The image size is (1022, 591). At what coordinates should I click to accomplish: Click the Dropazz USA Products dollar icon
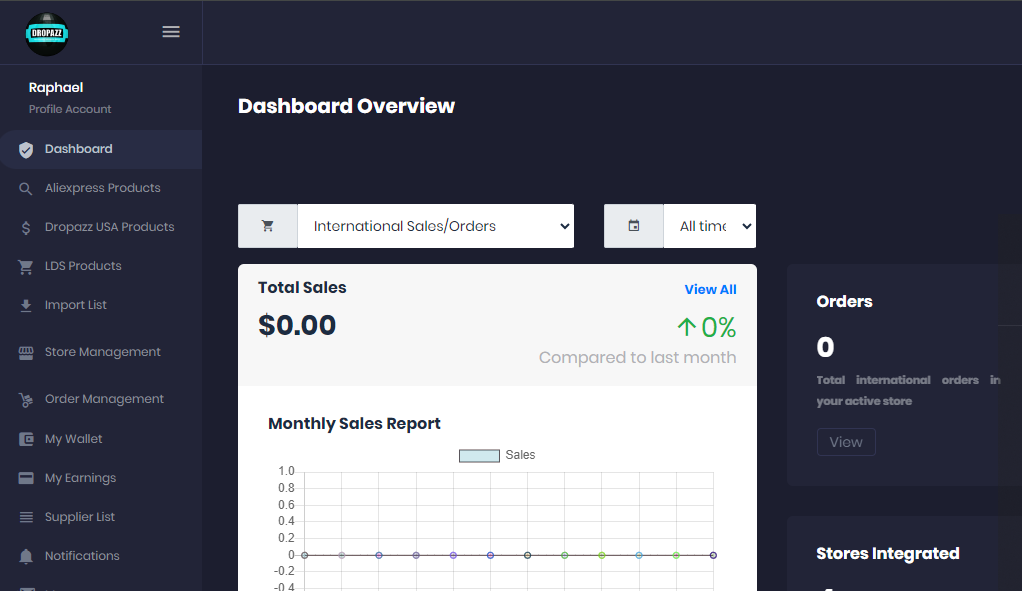pos(26,228)
